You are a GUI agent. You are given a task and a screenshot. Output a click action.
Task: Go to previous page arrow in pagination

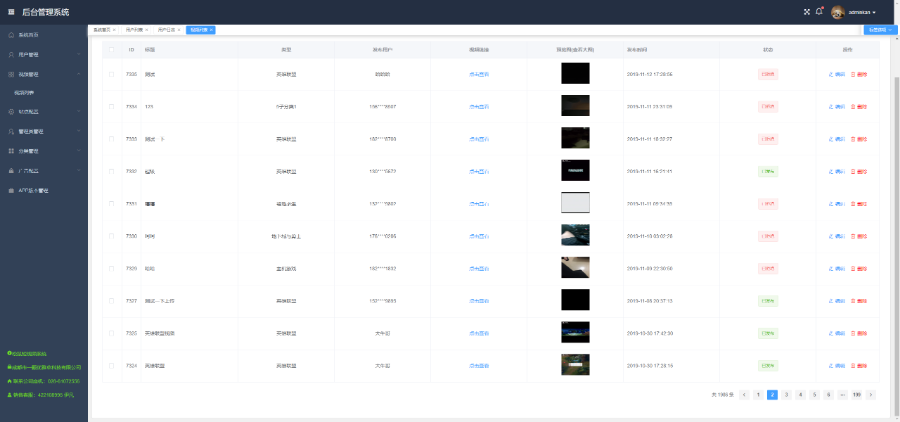744,395
